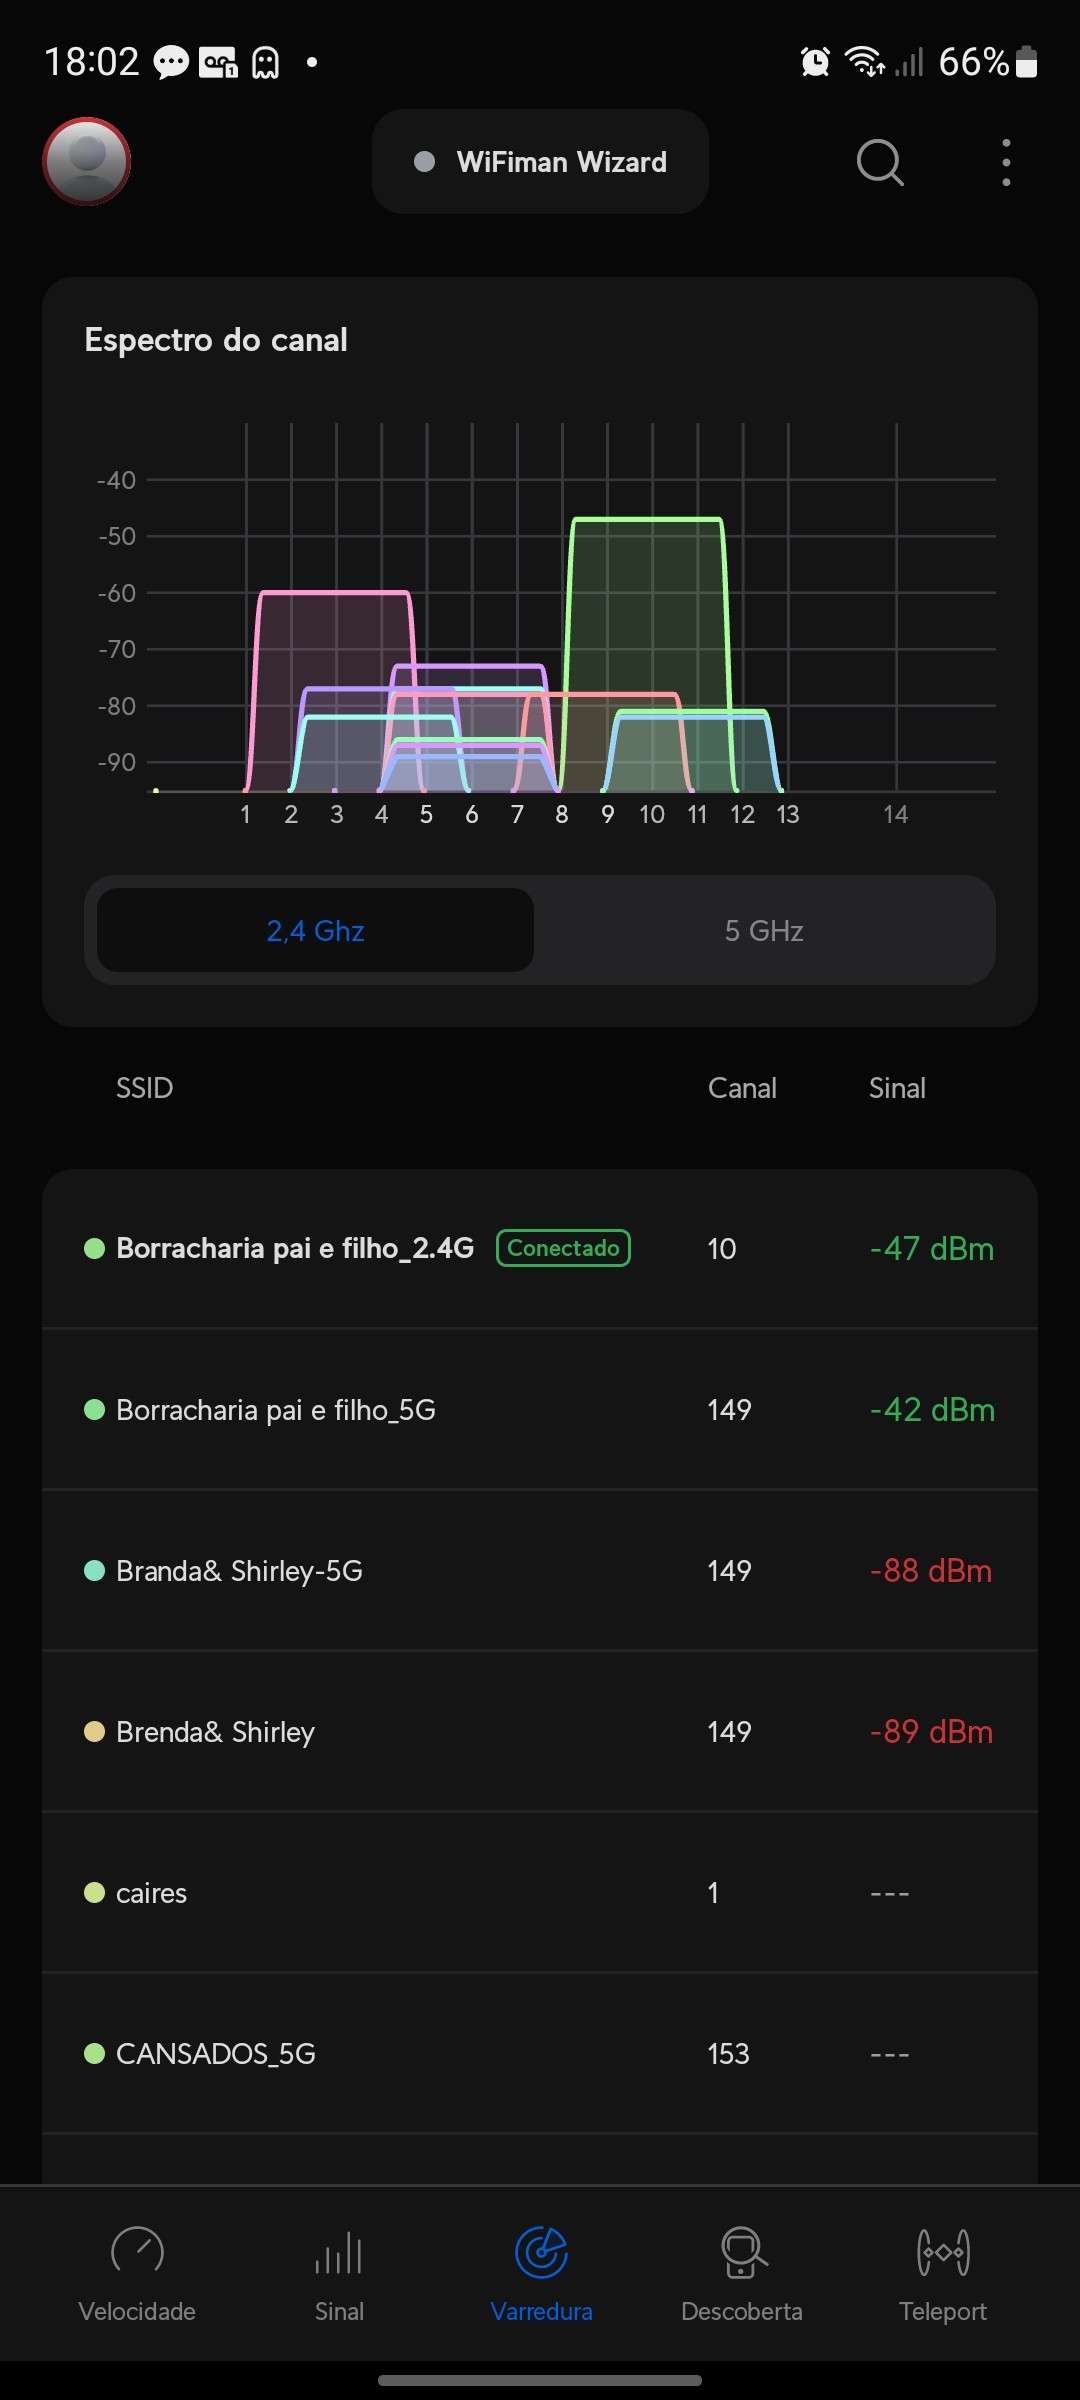
Task: Open the WiFiman Wizard device selector
Action: [540, 162]
